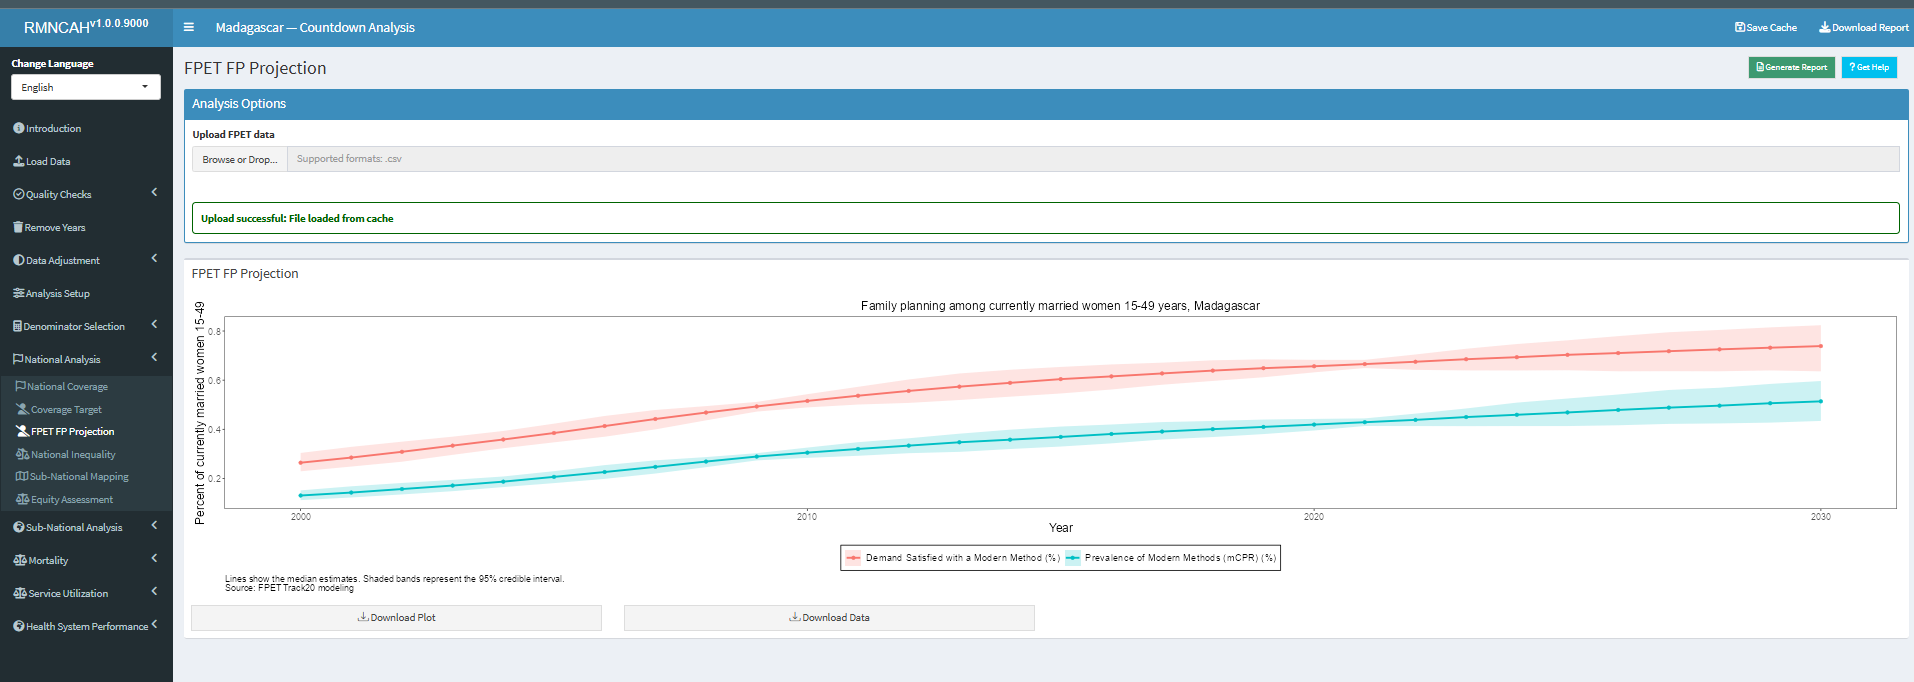The image size is (1914, 682).
Task: Go to Load Data page
Action: coord(86,161)
